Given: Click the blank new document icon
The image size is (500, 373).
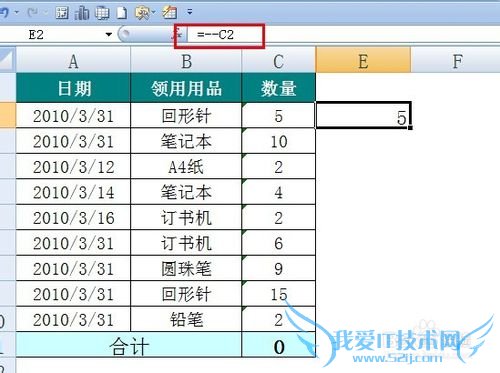Looking at the screenshot, I should pyautogui.click(x=122, y=13).
